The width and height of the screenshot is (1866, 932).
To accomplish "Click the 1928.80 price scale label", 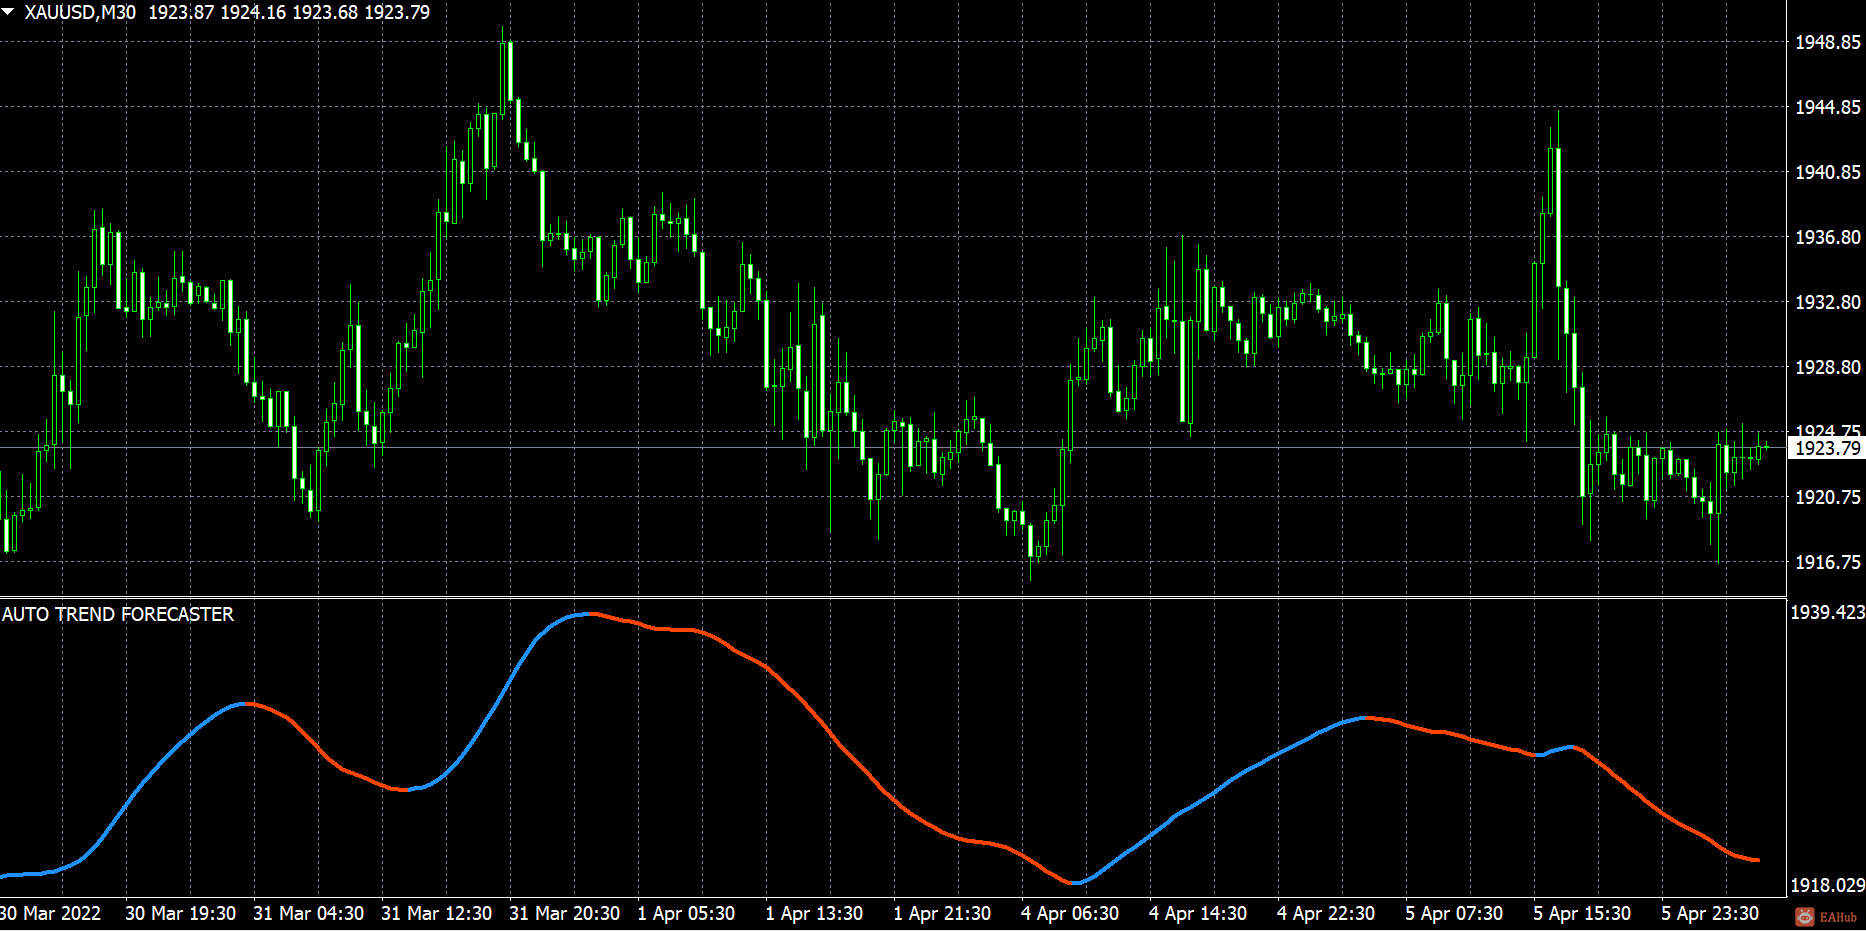I will pyautogui.click(x=1828, y=367).
